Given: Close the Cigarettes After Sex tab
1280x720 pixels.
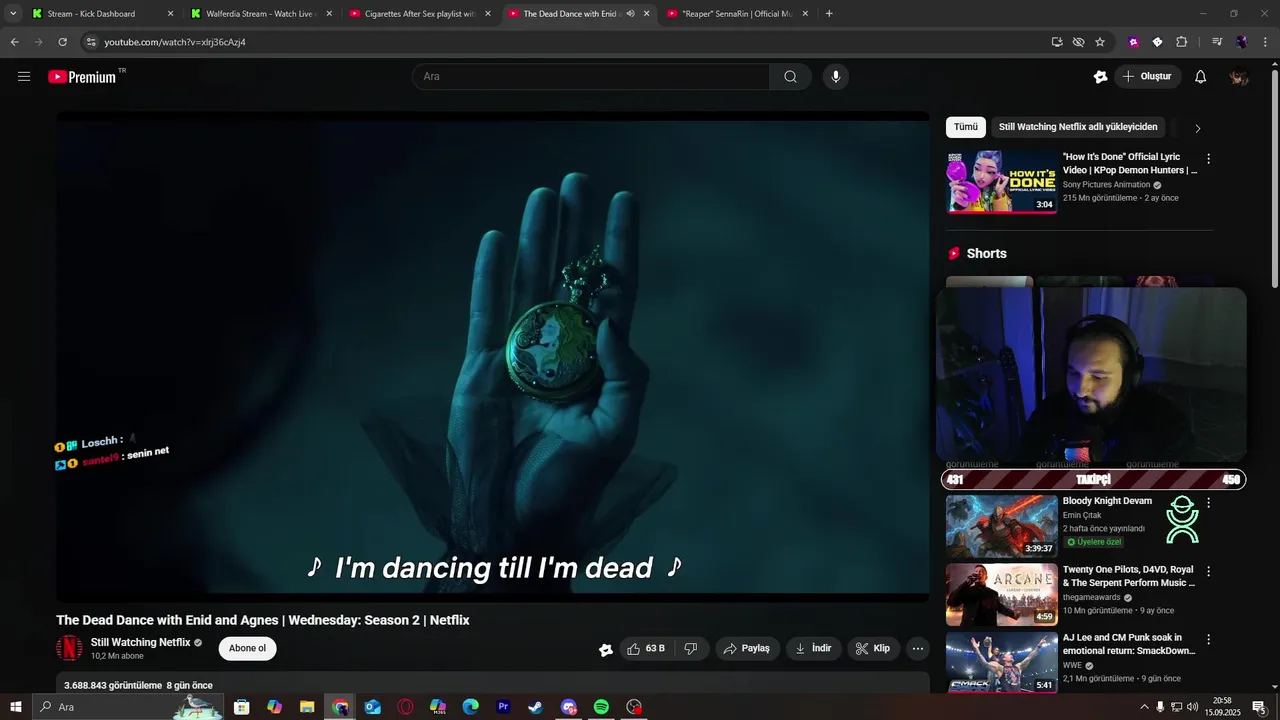Looking at the screenshot, I should click(488, 14).
